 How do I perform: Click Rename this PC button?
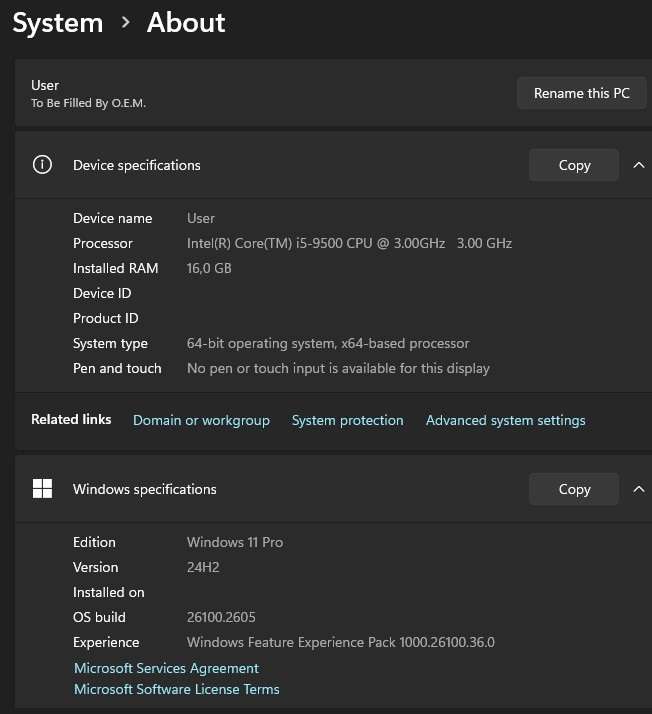[581, 93]
